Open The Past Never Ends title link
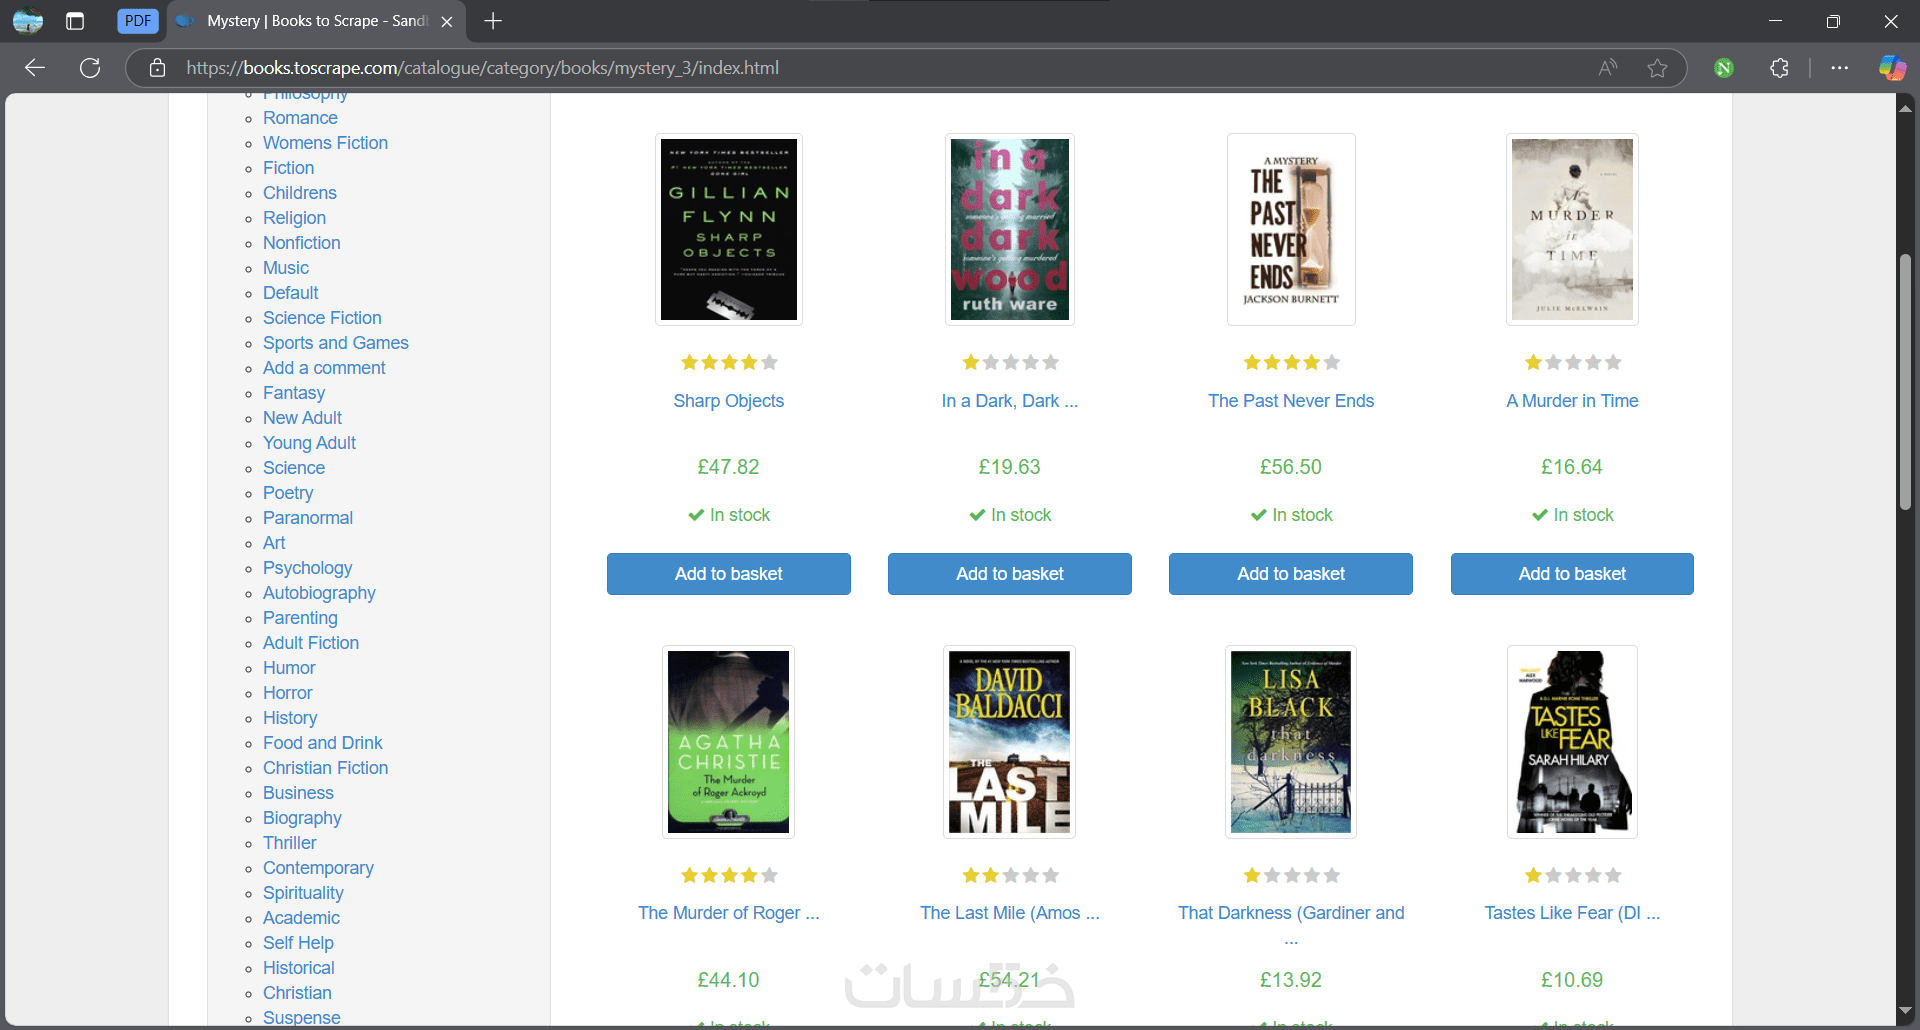1920x1030 pixels. [1291, 401]
